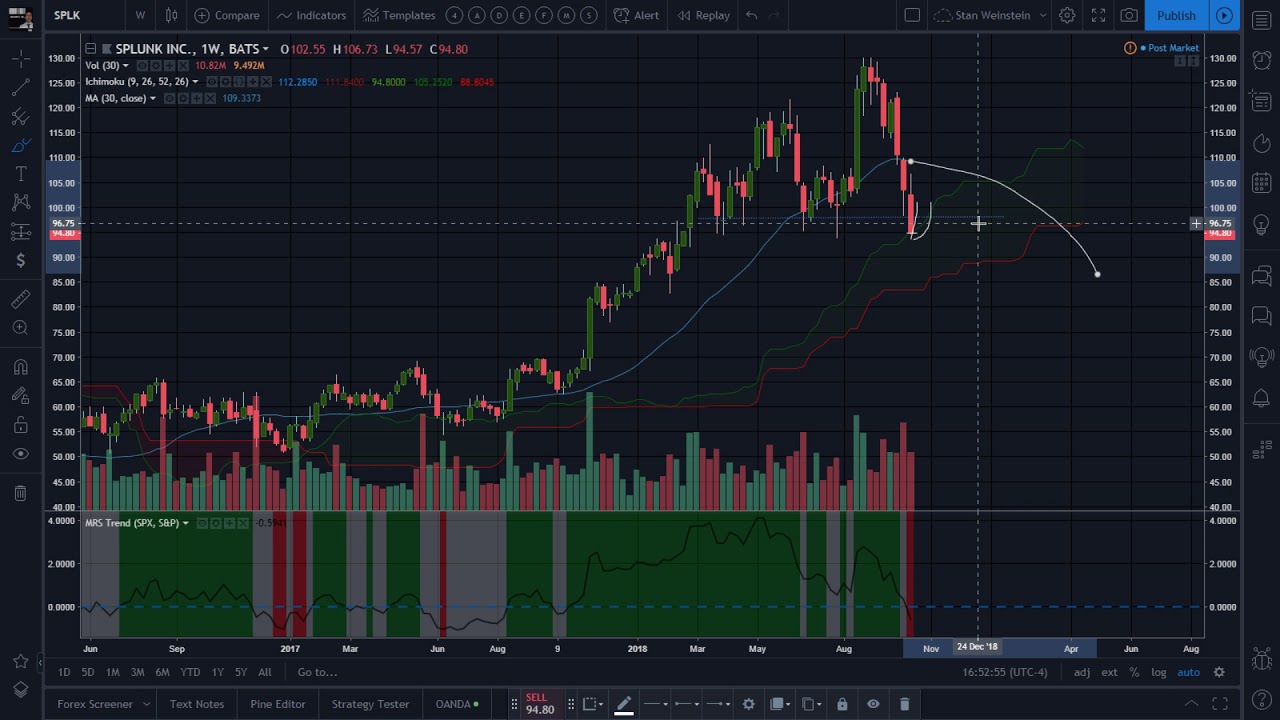Open the object tree layers icon
The image size is (1280, 720).
(x=20, y=690)
